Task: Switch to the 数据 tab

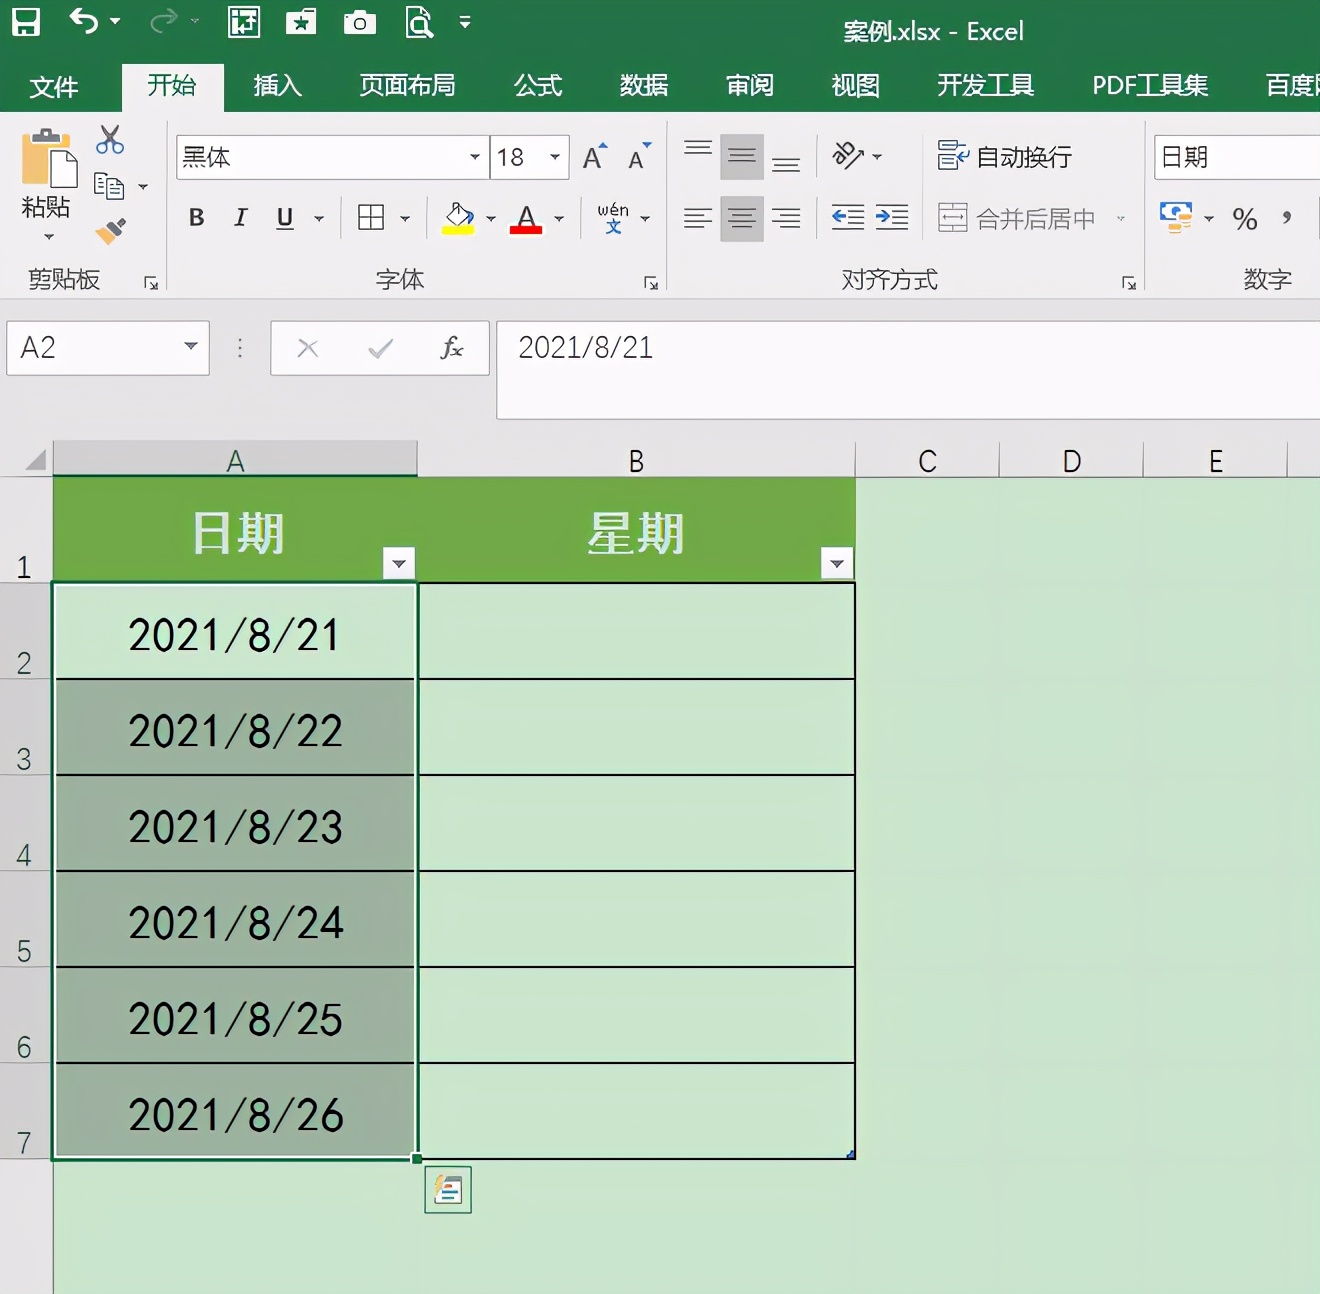Action: coord(644,86)
